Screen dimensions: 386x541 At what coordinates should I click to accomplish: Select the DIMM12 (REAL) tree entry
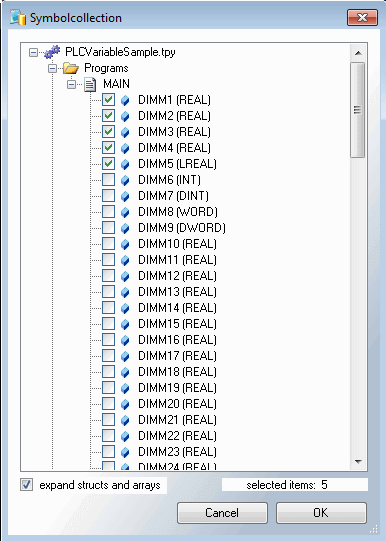(177, 276)
